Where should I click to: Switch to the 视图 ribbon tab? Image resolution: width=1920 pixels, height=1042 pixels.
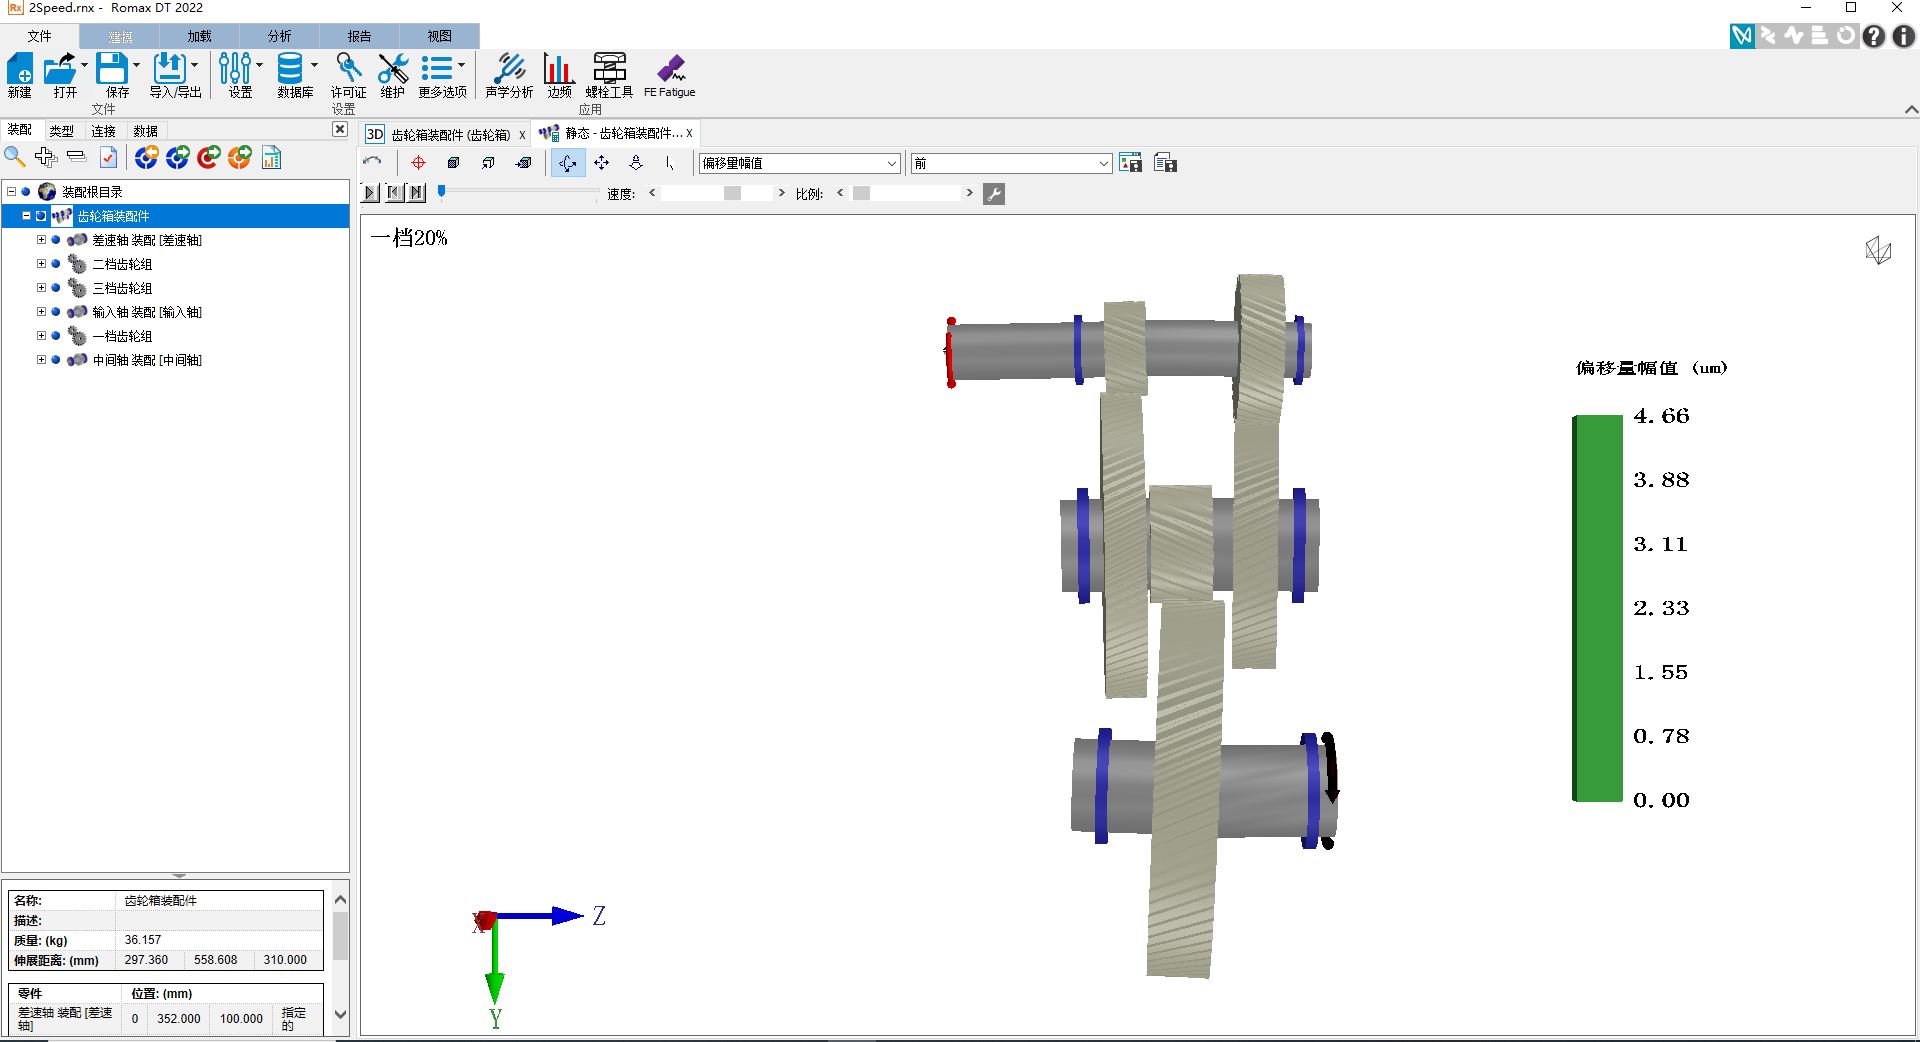click(440, 36)
